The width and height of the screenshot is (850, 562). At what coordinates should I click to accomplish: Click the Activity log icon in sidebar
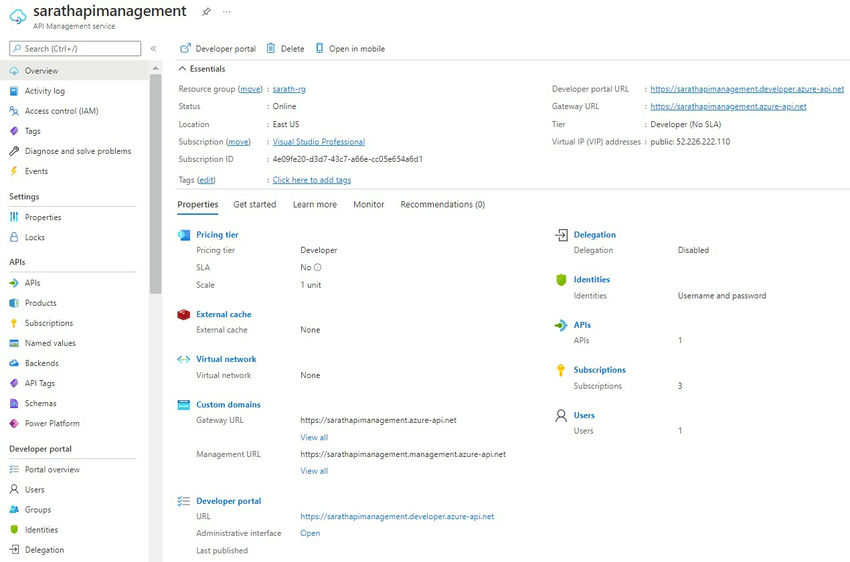[x=14, y=91]
